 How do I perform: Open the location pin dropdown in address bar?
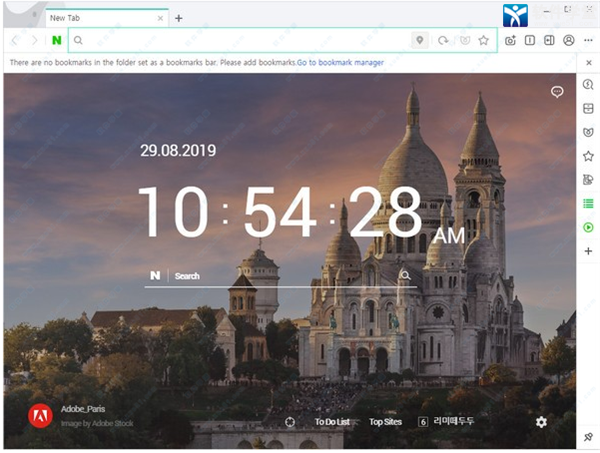(x=420, y=40)
